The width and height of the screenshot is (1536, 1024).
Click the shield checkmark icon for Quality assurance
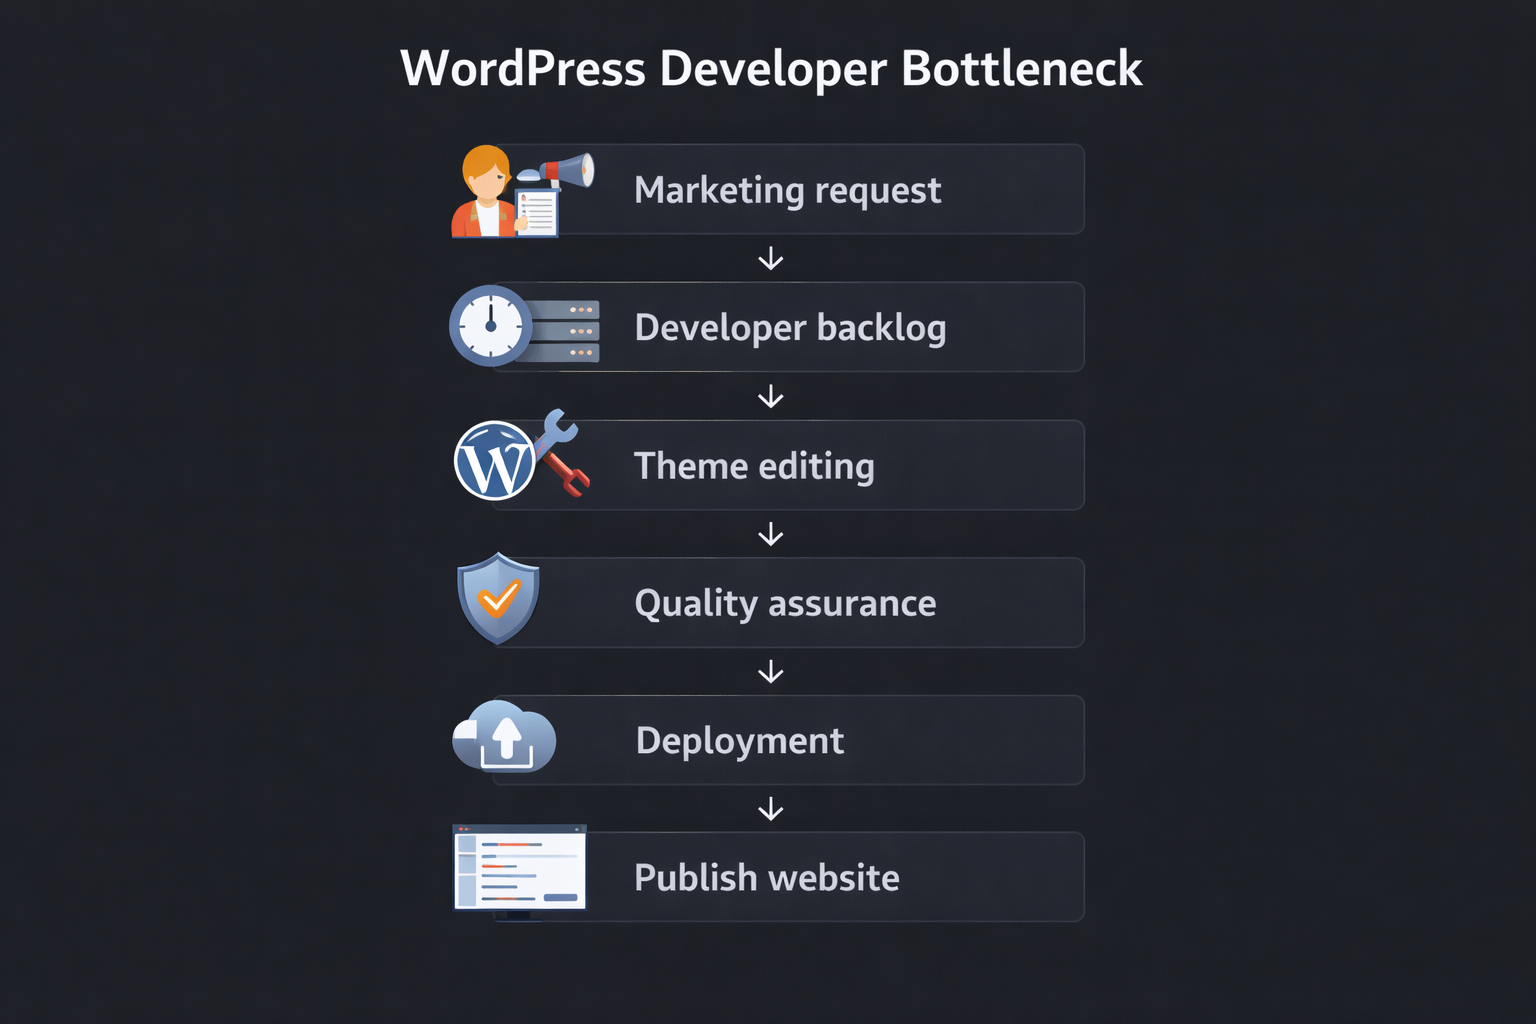(x=498, y=600)
